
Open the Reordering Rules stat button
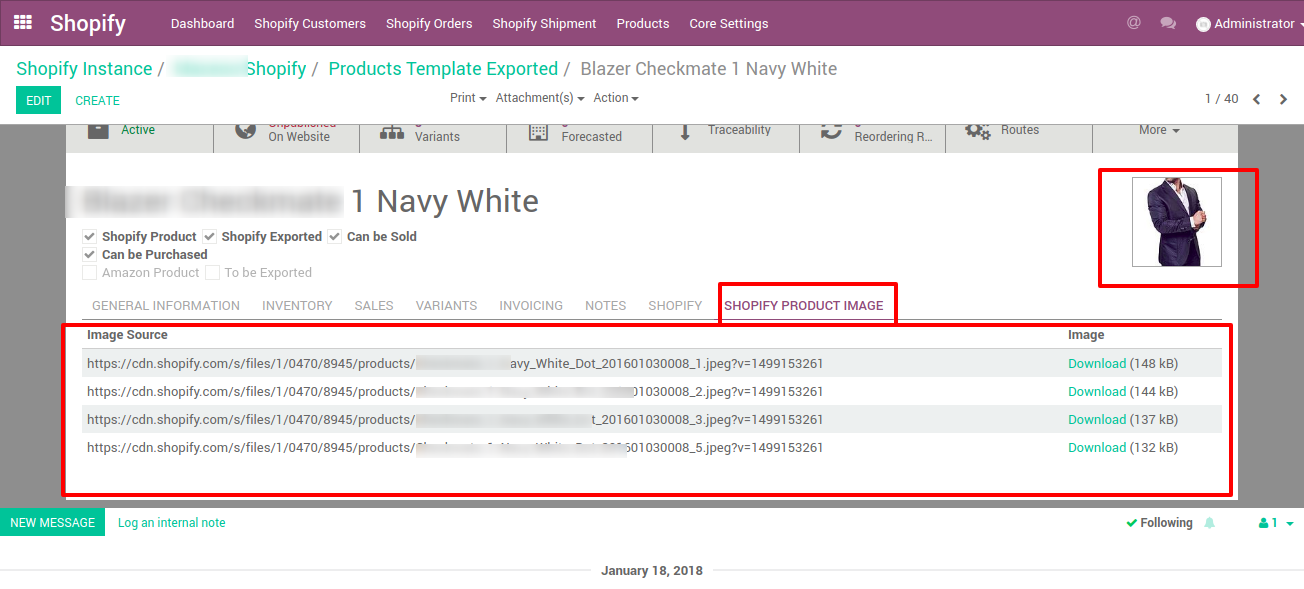tap(873, 137)
